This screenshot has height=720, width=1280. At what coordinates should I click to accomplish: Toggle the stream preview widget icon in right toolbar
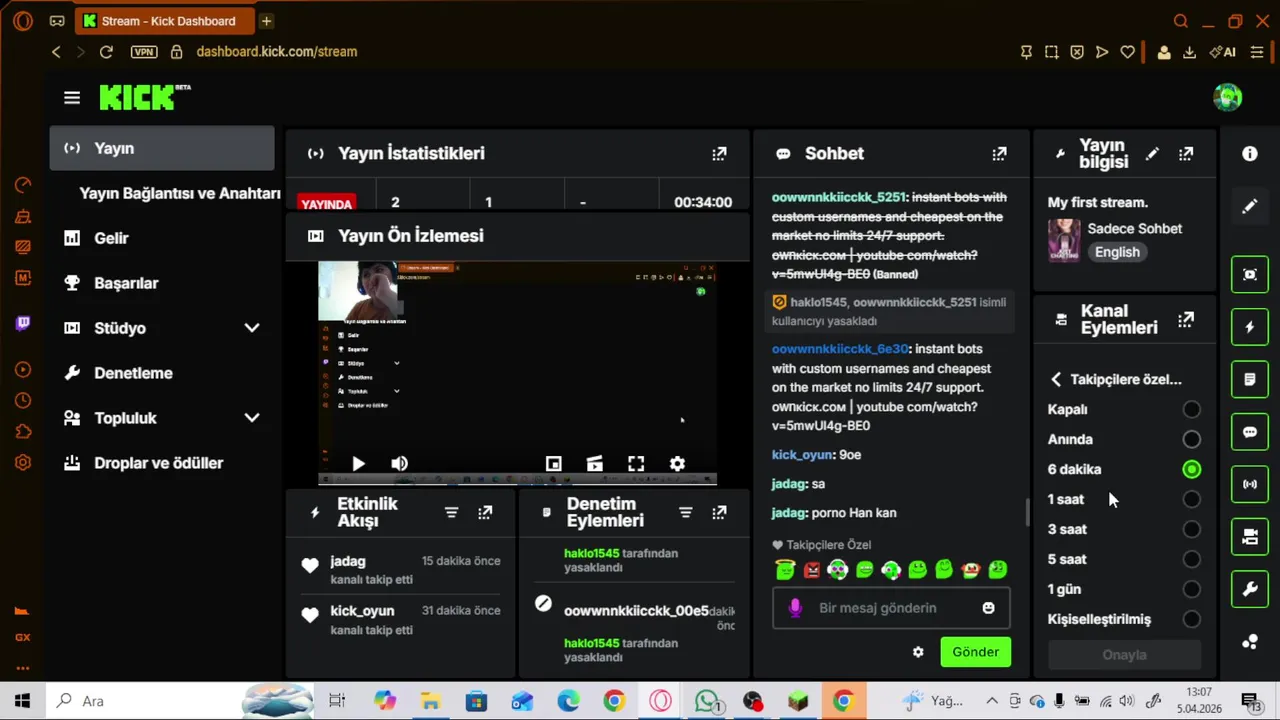[1250, 274]
